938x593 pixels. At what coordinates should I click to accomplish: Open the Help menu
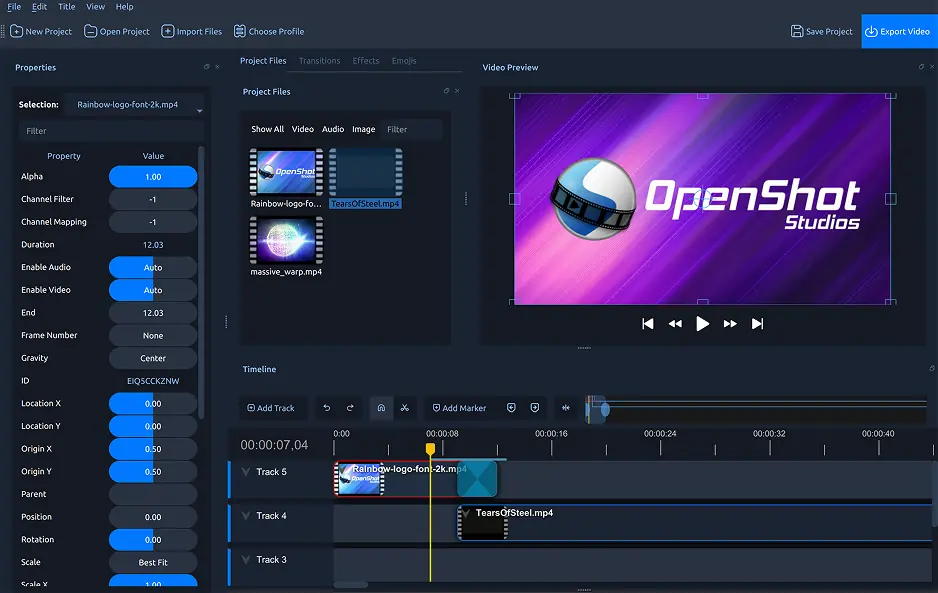point(124,7)
